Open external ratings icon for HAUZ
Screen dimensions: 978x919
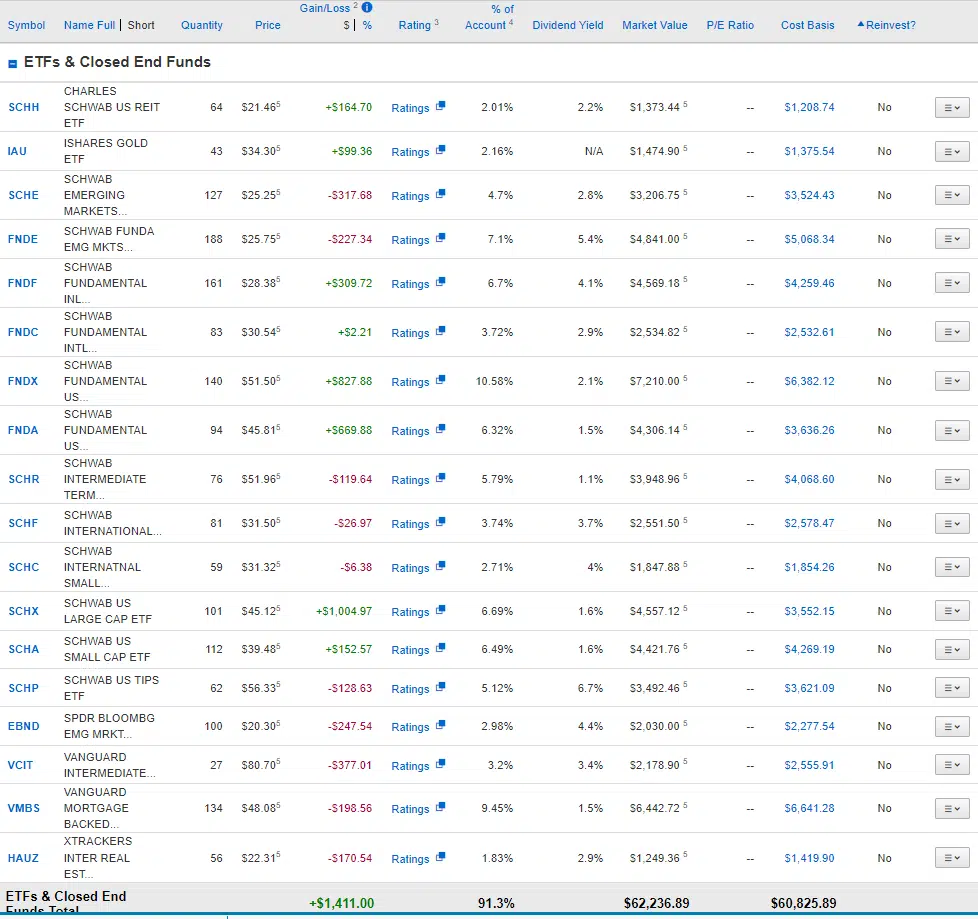[440, 857]
